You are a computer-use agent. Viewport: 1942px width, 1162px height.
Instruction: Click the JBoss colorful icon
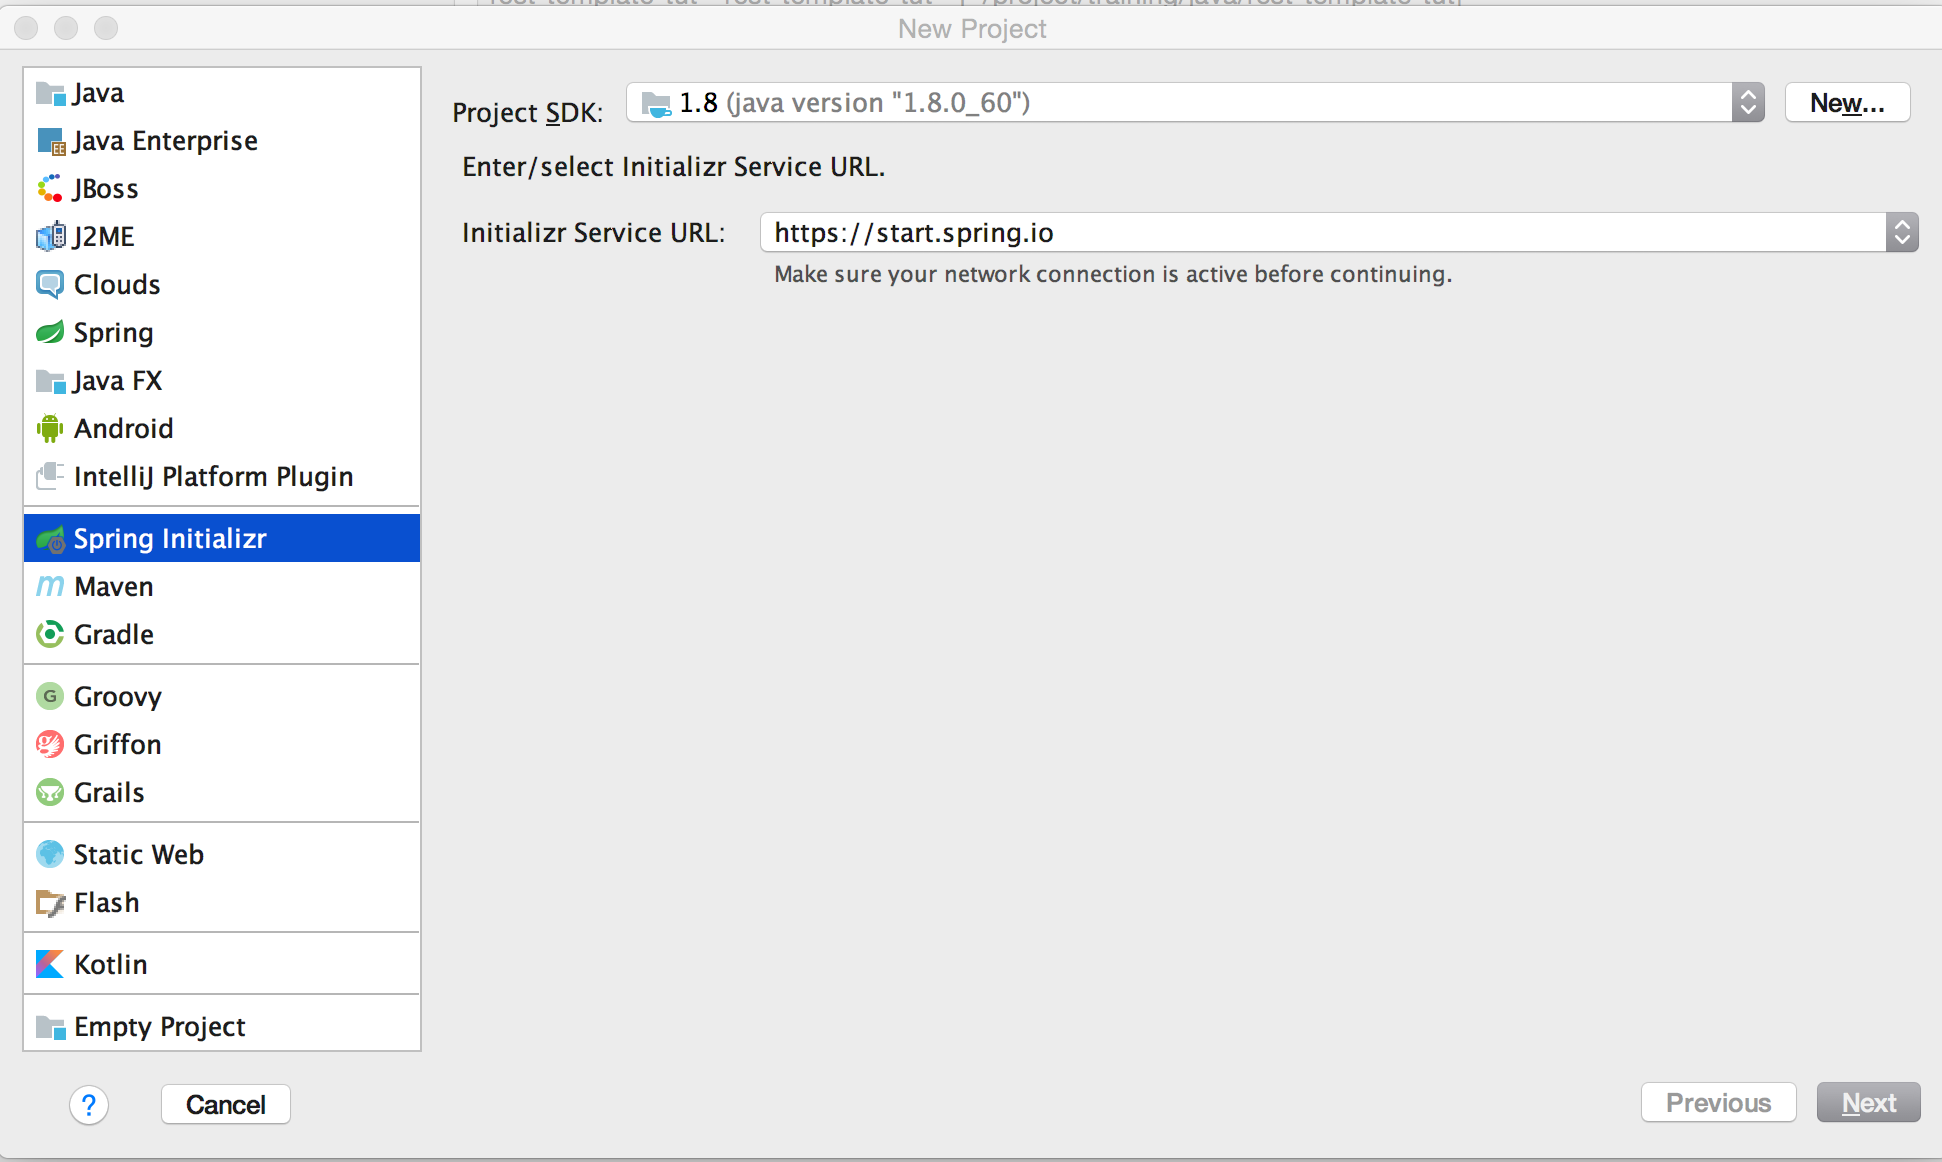pyautogui.click(x=50, y=189)
